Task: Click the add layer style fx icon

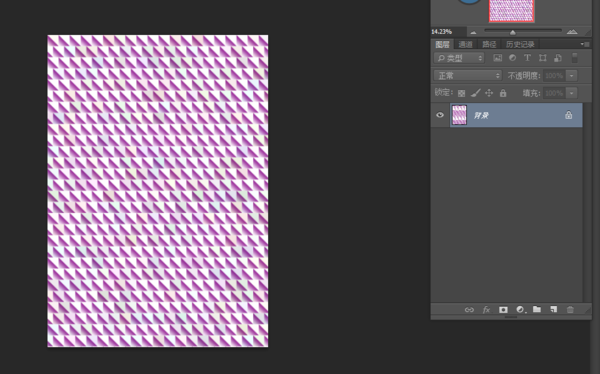Action: 486,309
